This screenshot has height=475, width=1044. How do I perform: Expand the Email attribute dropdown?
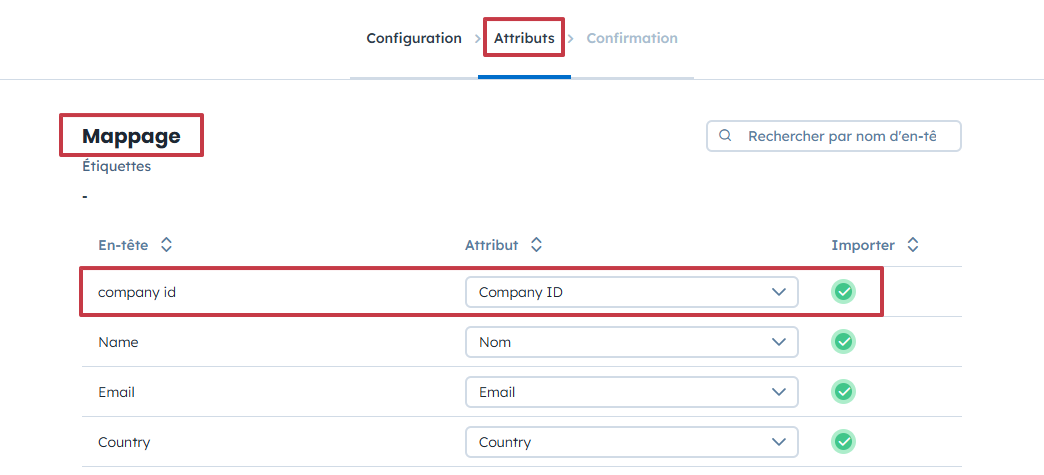(631, 392)
